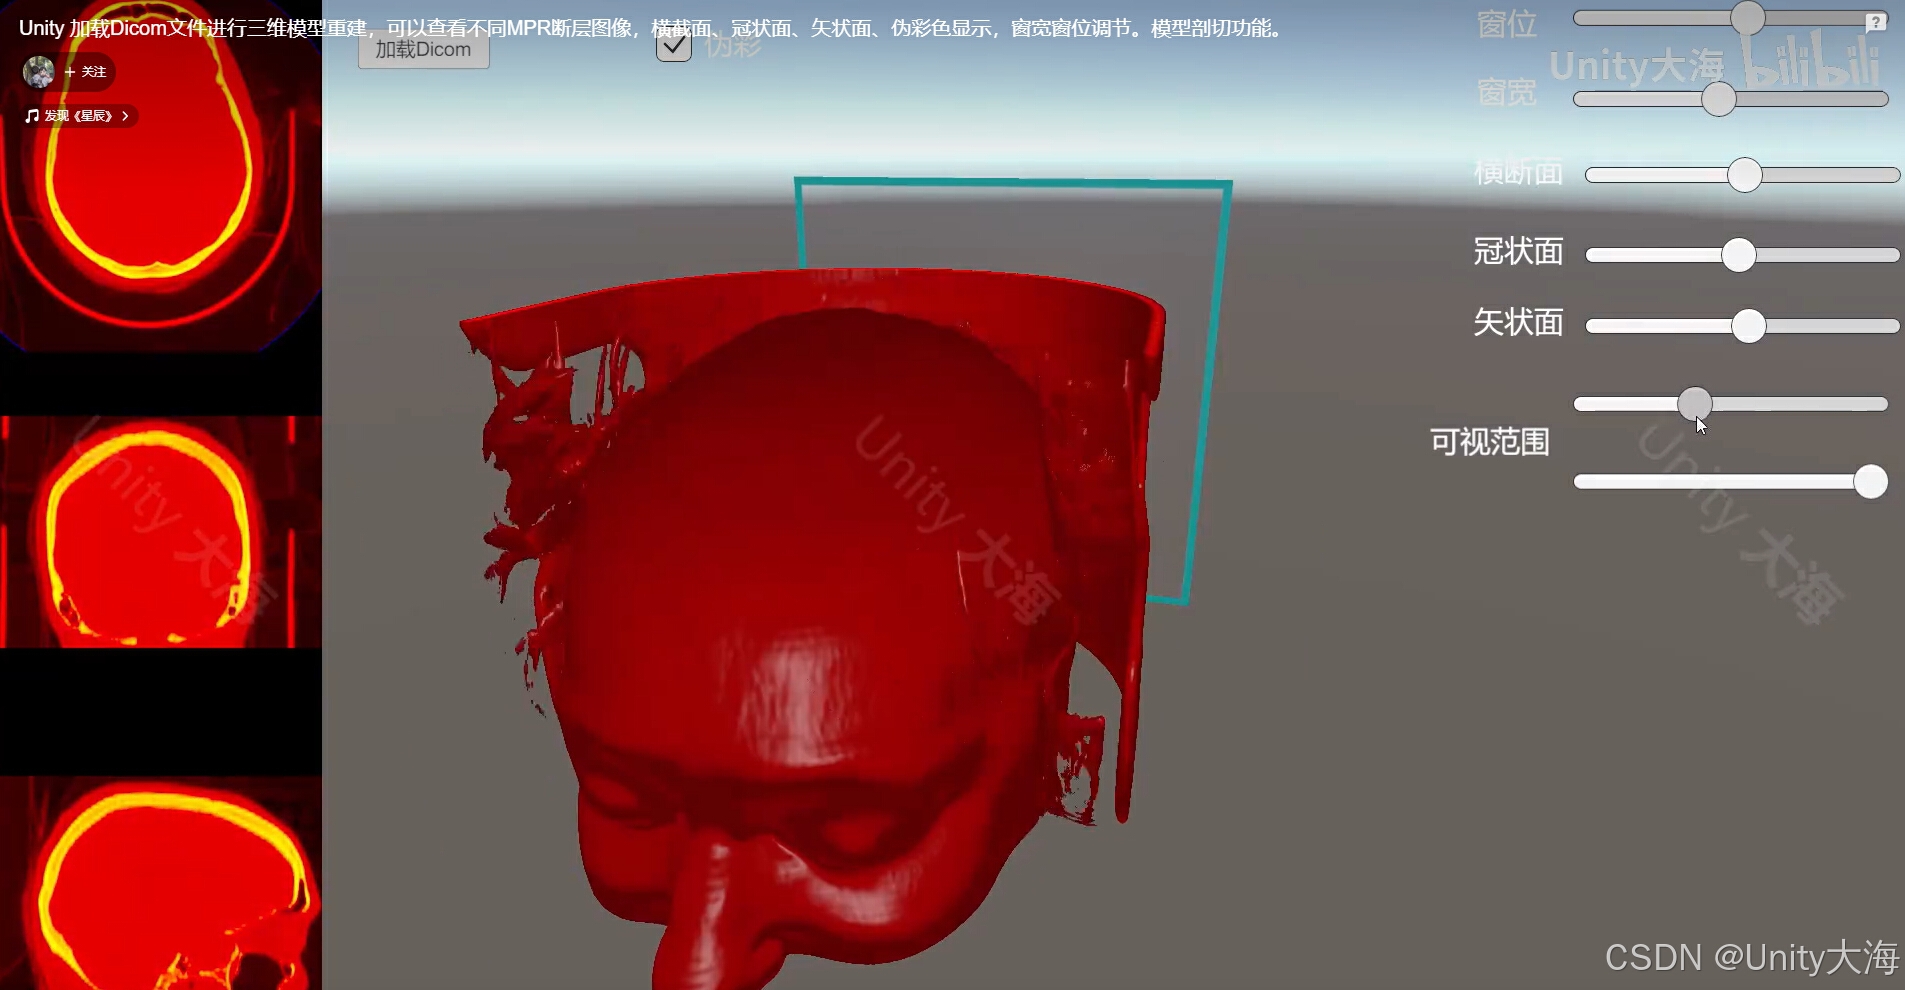Click the 矢状面 sagittal slider handle
This screenshot has height=990, width=1905.
pos(1749,325)
